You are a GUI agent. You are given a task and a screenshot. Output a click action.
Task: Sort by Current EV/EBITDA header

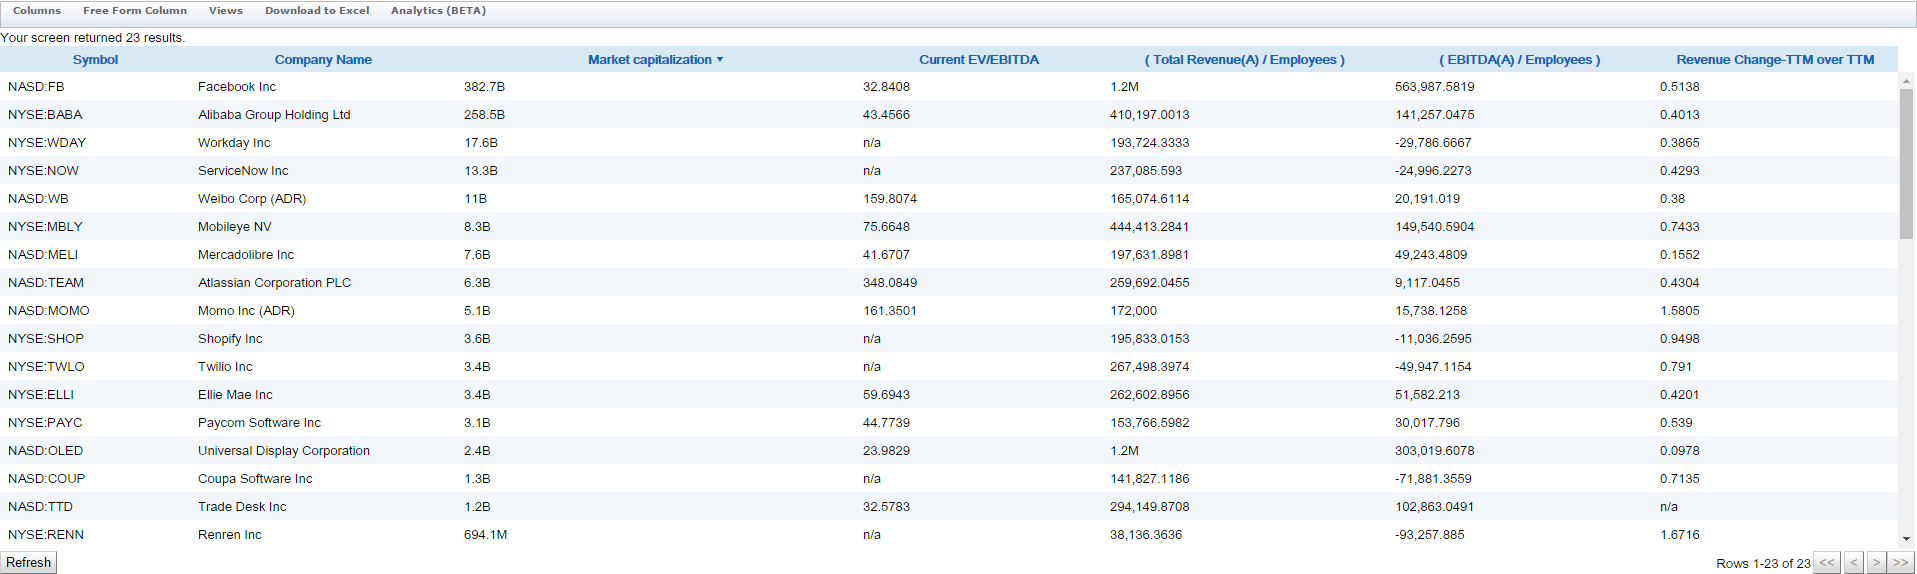click(x=979, y=60)
